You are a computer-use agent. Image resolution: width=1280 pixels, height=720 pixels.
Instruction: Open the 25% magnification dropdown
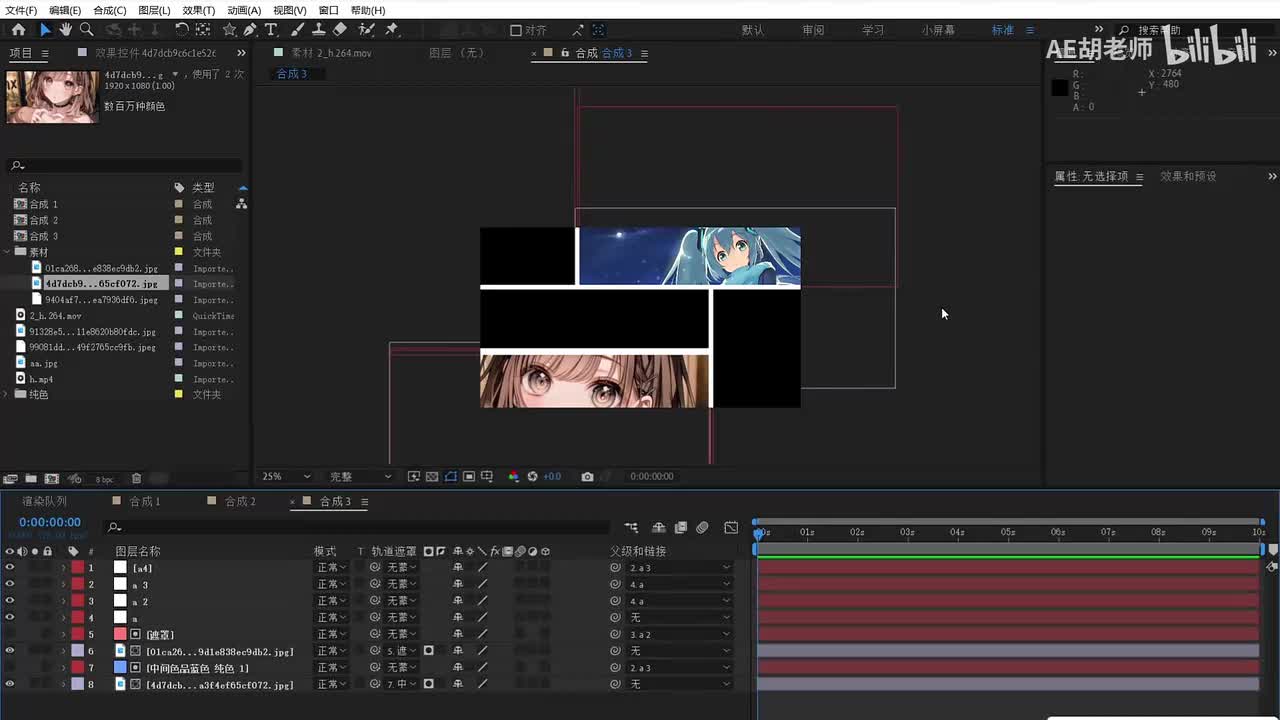(286, 477)
